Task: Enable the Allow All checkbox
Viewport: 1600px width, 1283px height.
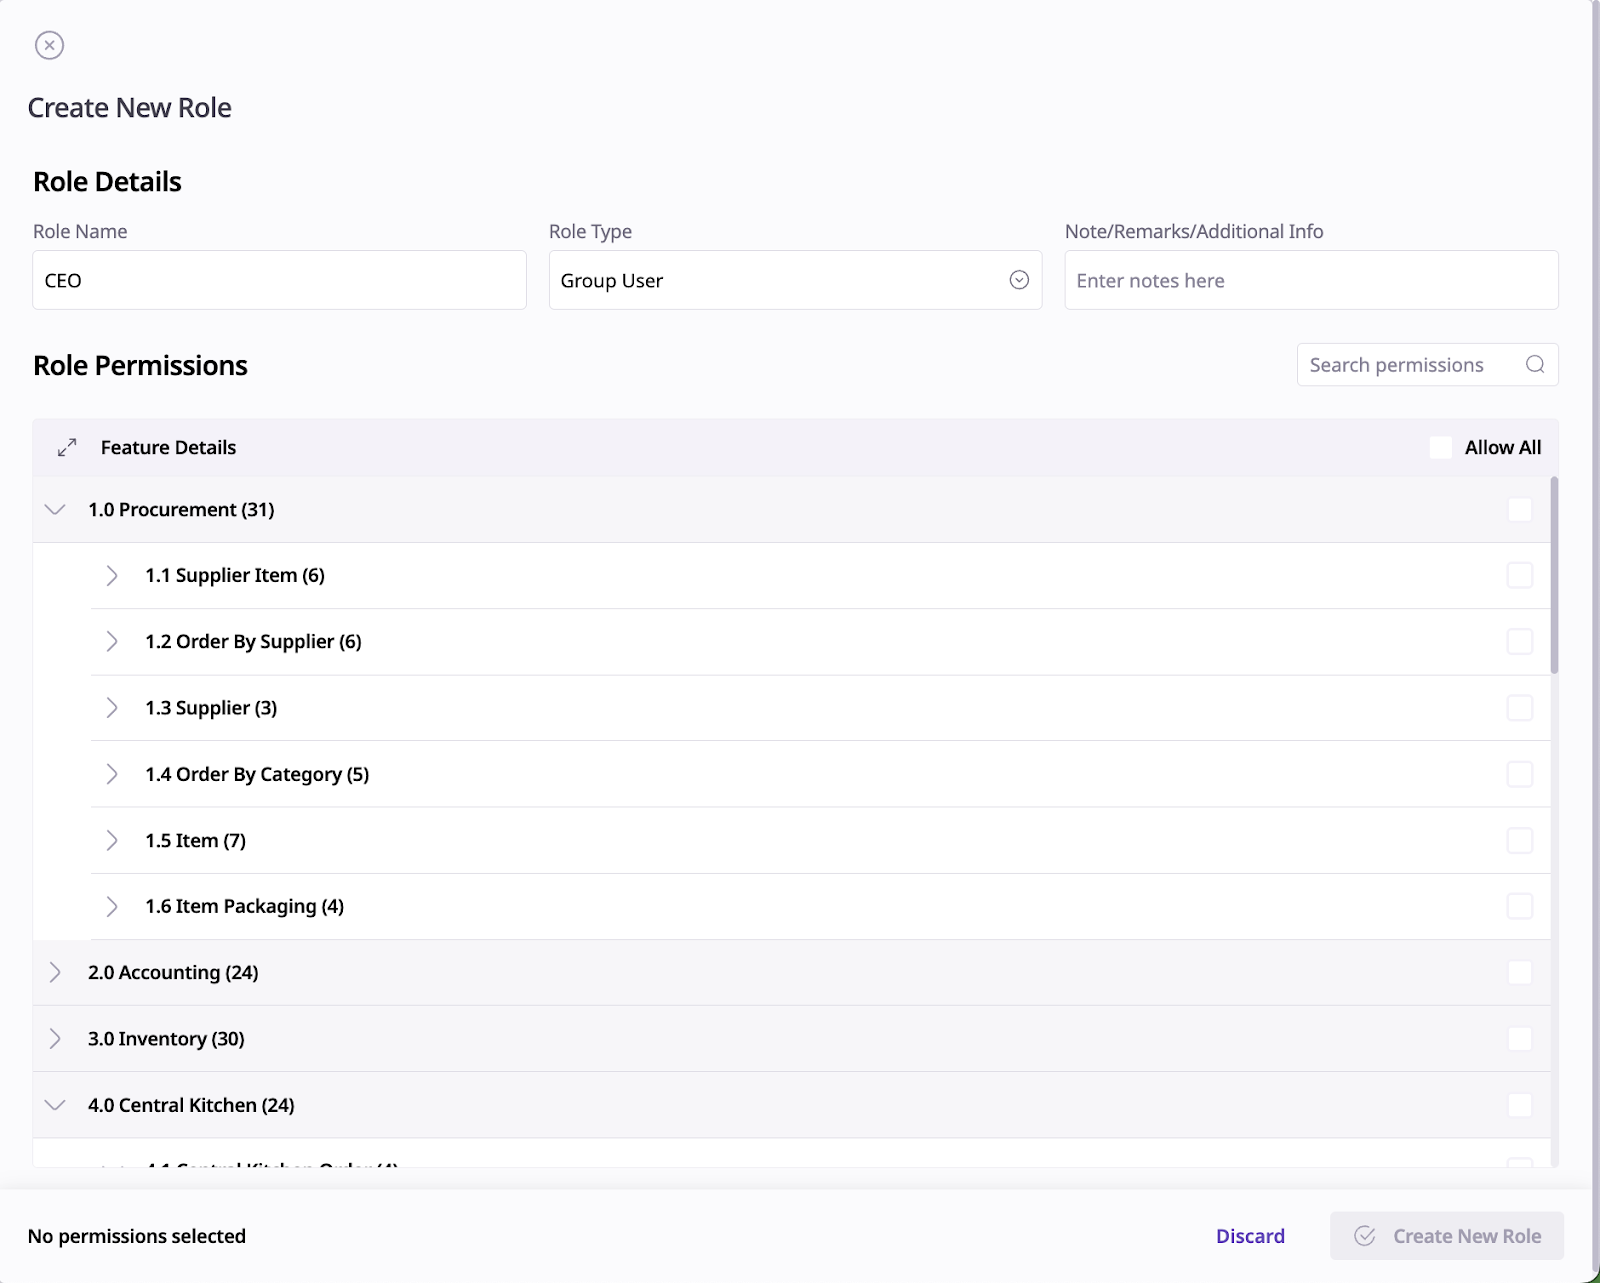Action: (1441, 448)
